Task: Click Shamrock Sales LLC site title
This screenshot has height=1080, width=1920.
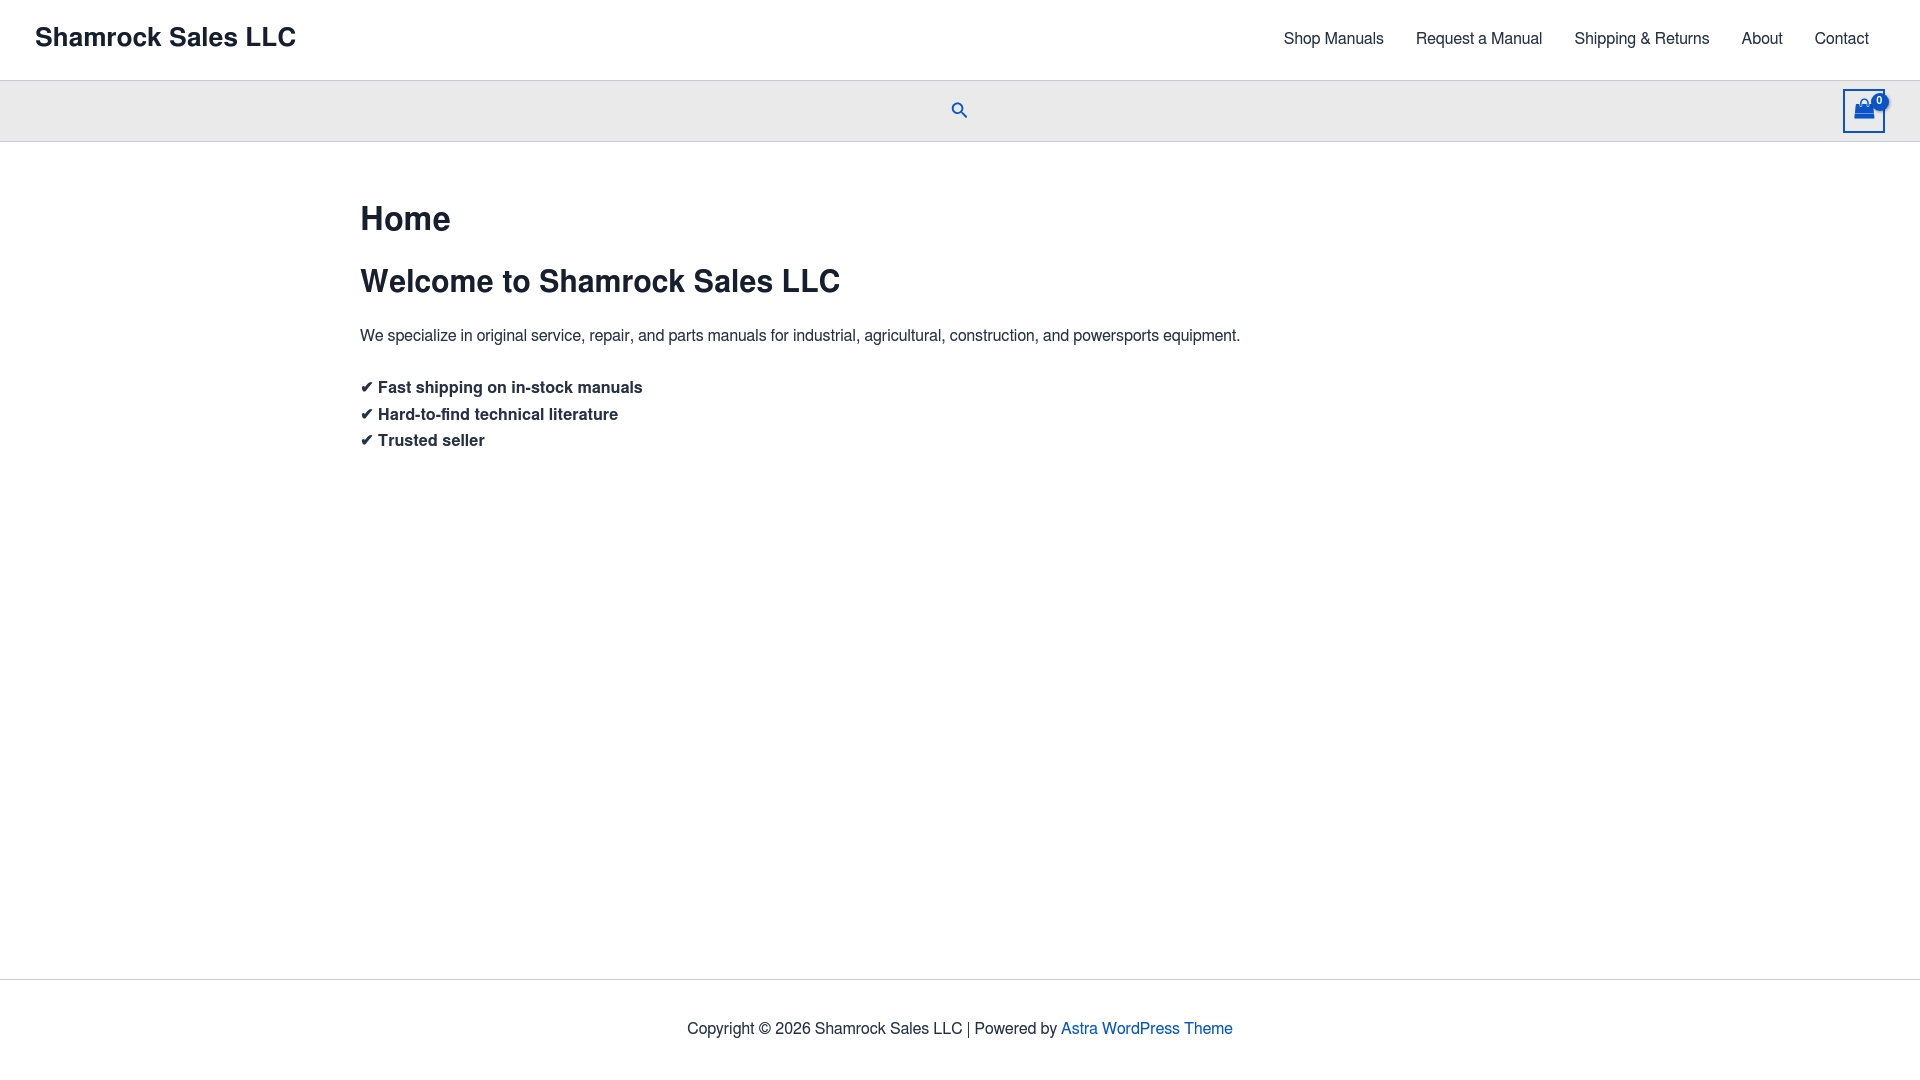Action: pos(165,38)
